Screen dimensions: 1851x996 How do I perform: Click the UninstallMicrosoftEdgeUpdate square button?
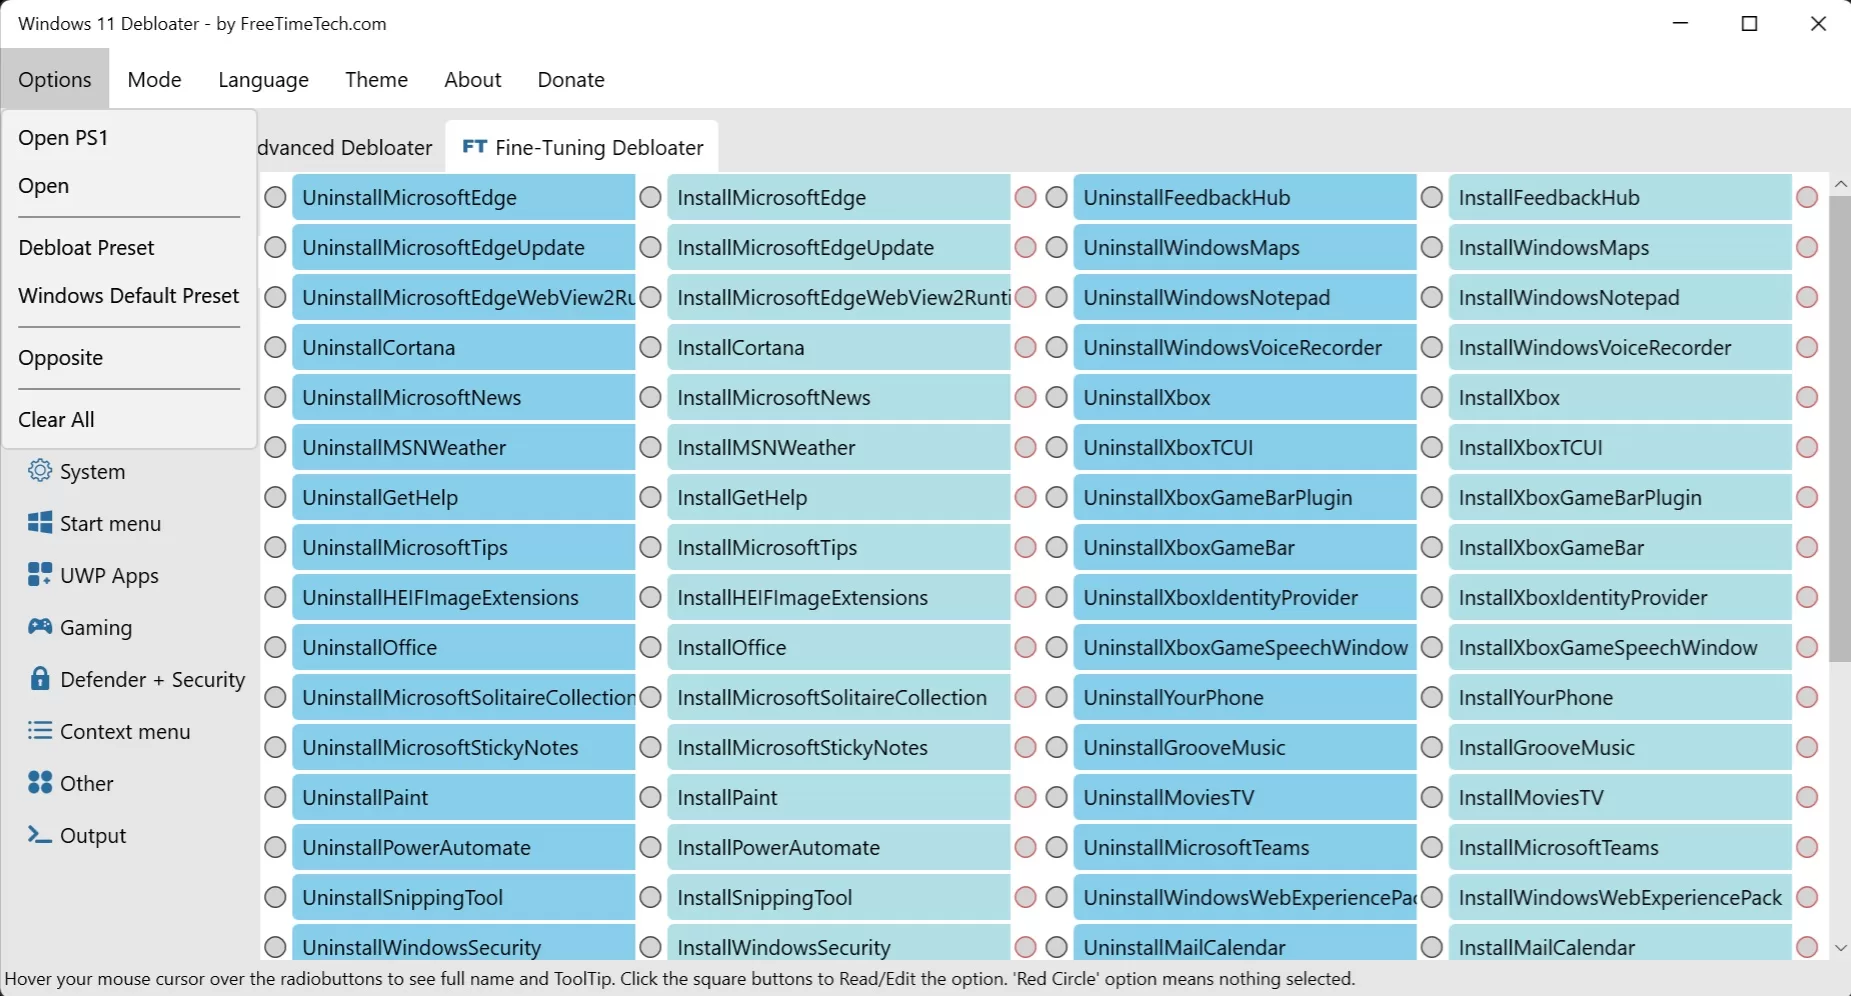tap(463, 247)
